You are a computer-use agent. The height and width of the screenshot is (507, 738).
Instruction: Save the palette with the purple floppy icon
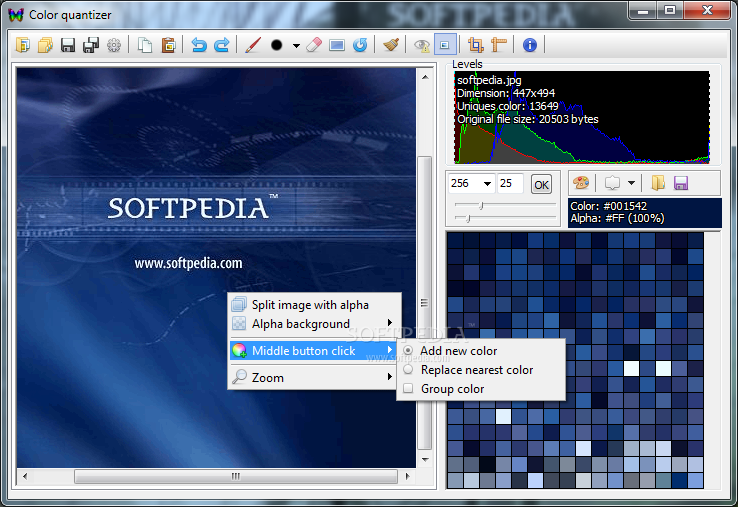[x=681, y=183]
